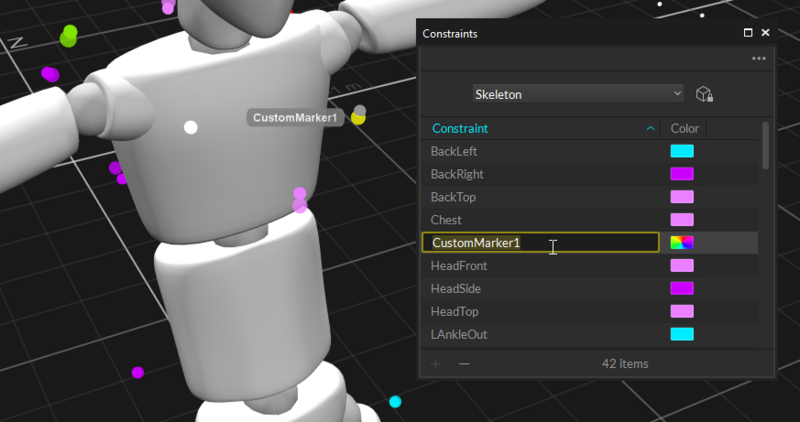Click the CustomMarker1 name edit field

(x=540, y=243)
